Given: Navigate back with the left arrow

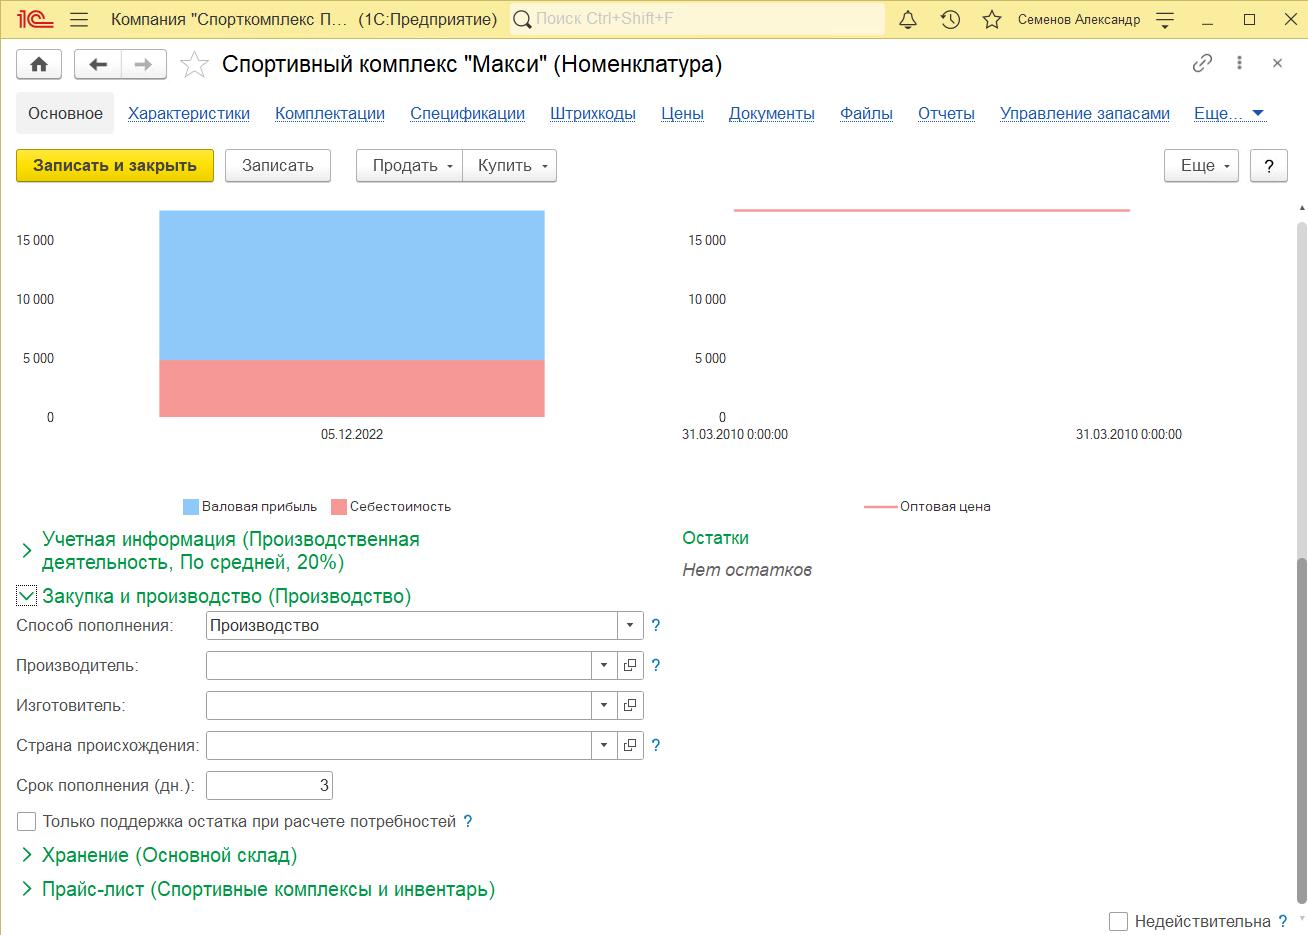Looking at the screenshot, I should [x=98, y=64].
